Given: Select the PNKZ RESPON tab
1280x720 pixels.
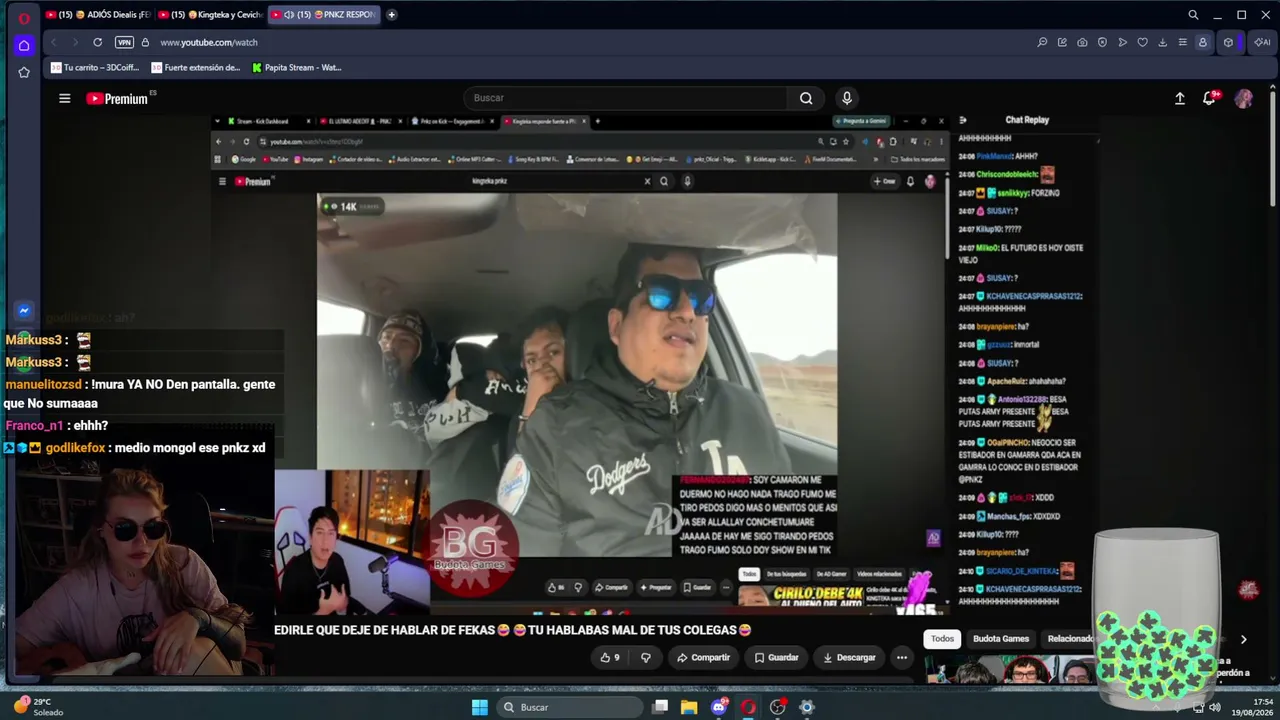Looking at the screenshot, I should pos(324,15).
